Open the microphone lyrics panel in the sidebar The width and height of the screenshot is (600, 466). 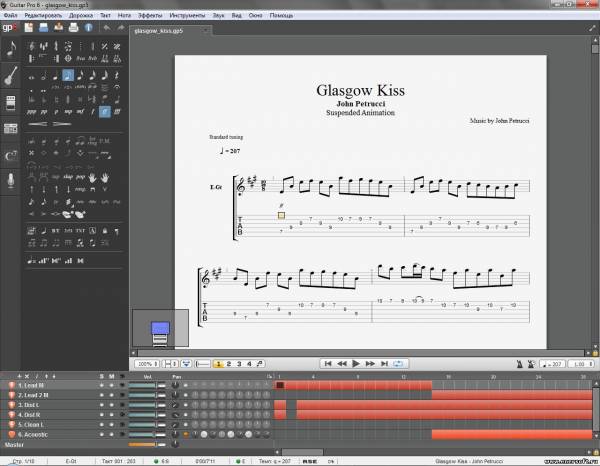[x=11, y=180]
